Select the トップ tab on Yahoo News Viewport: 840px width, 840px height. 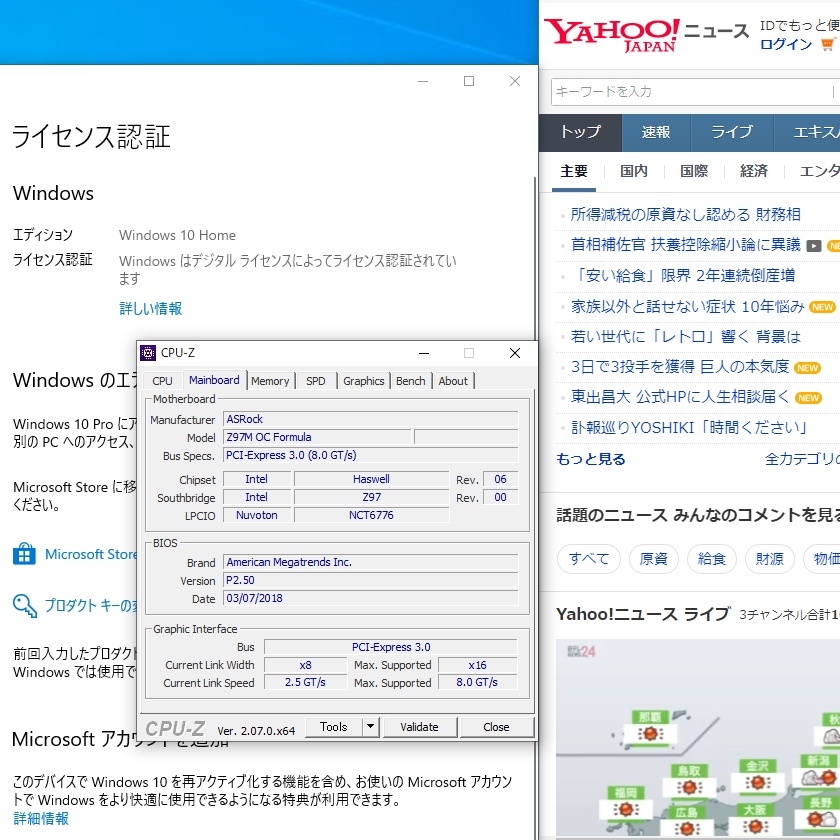point(581,132)
